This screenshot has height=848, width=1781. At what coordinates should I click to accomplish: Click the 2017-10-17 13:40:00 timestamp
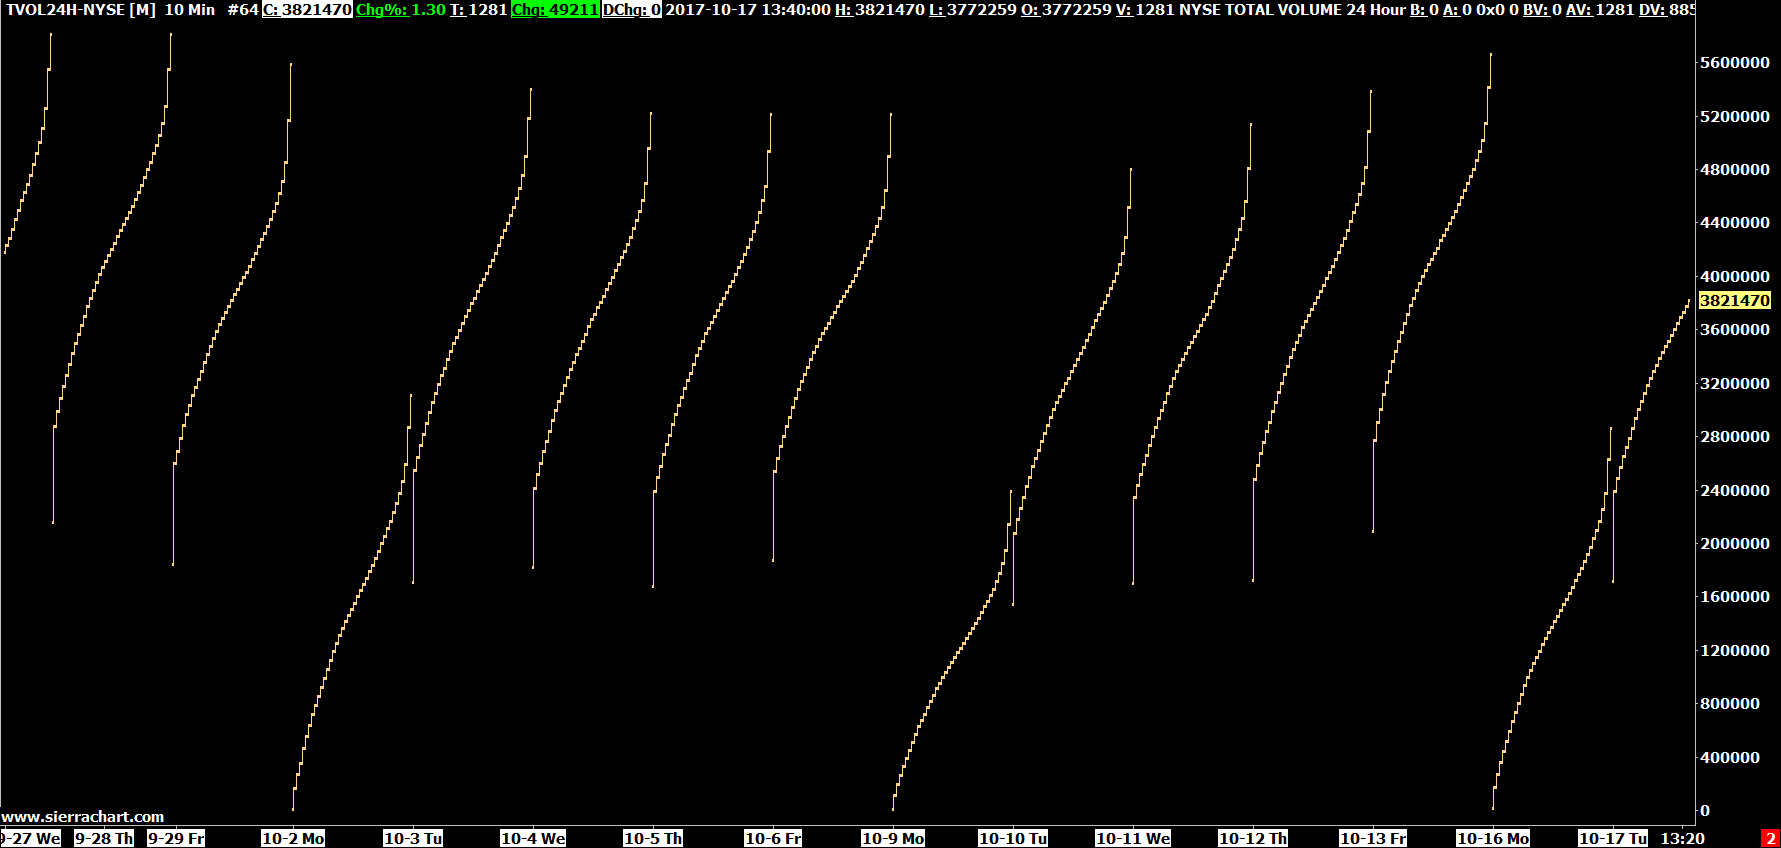pyautogui.click(x=748, y=10)
